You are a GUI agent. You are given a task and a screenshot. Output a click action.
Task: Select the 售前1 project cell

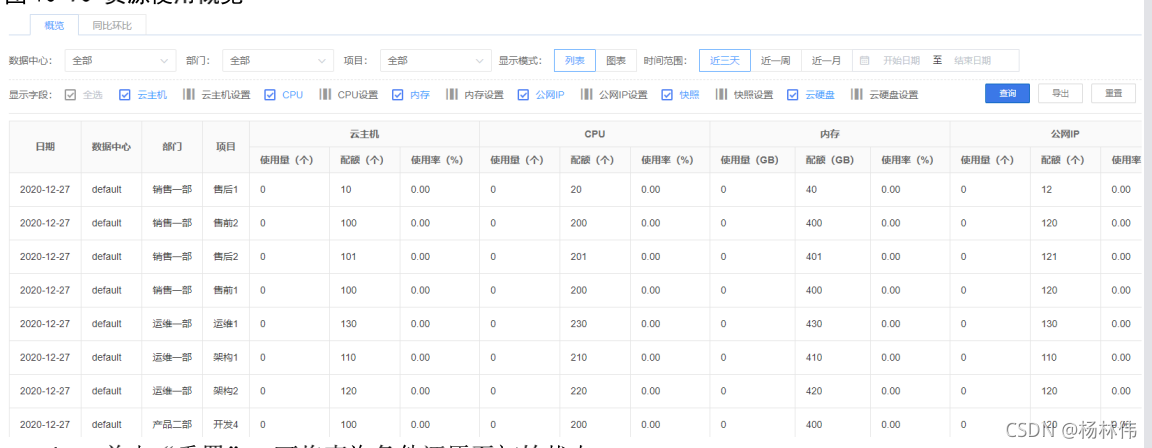tap(226, 290)
